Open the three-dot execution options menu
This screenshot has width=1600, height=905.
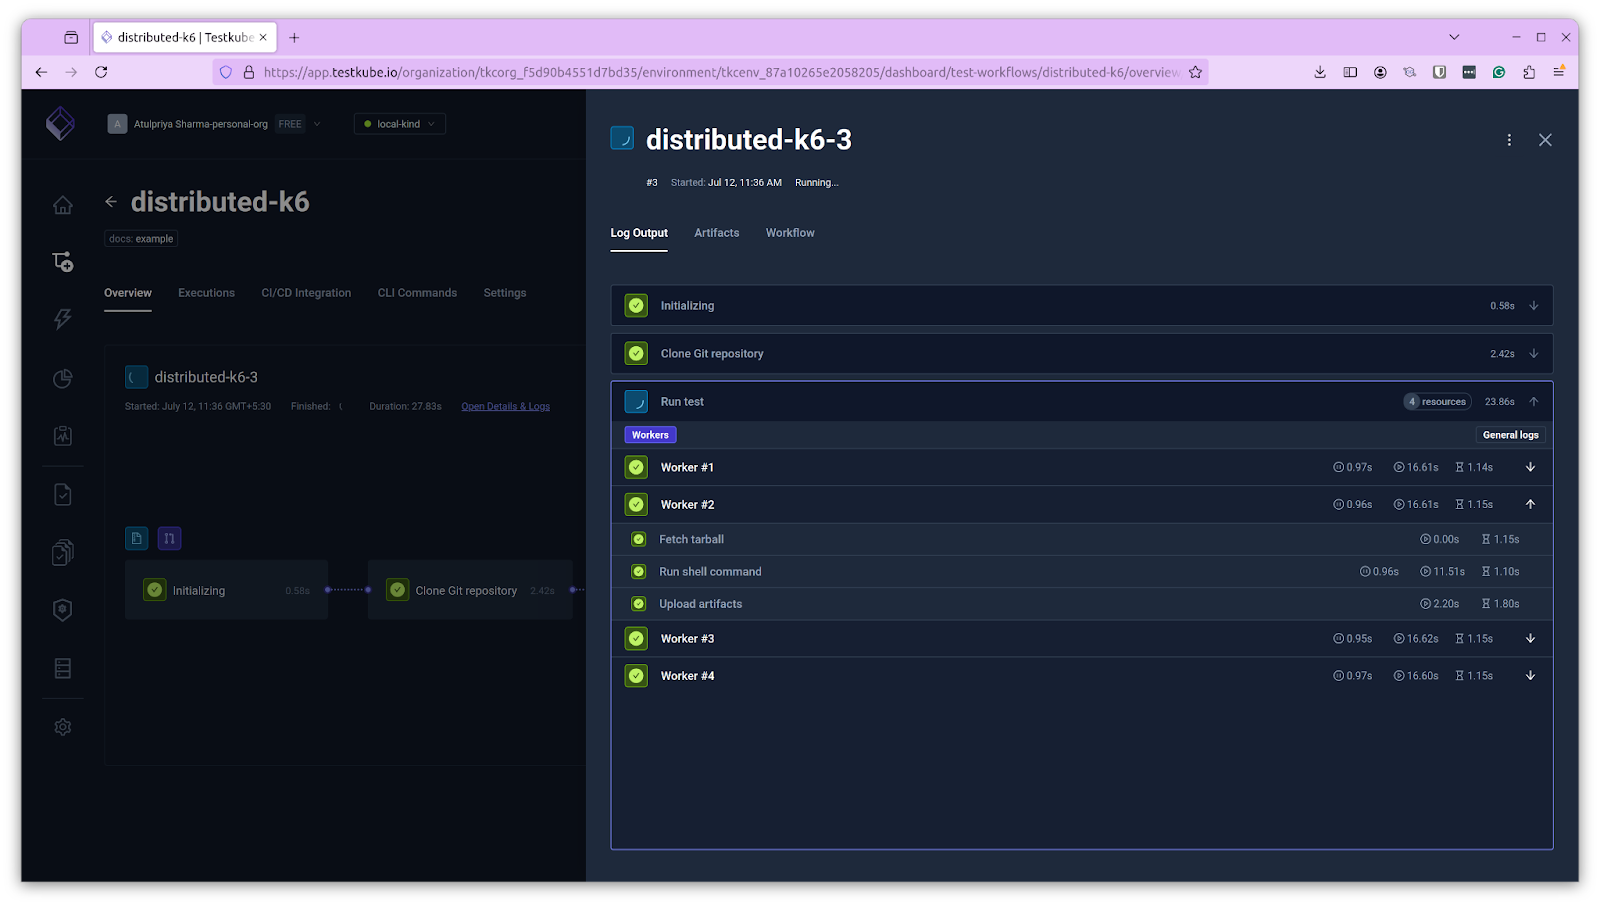pyautogui.click(x=1509, y=140)
